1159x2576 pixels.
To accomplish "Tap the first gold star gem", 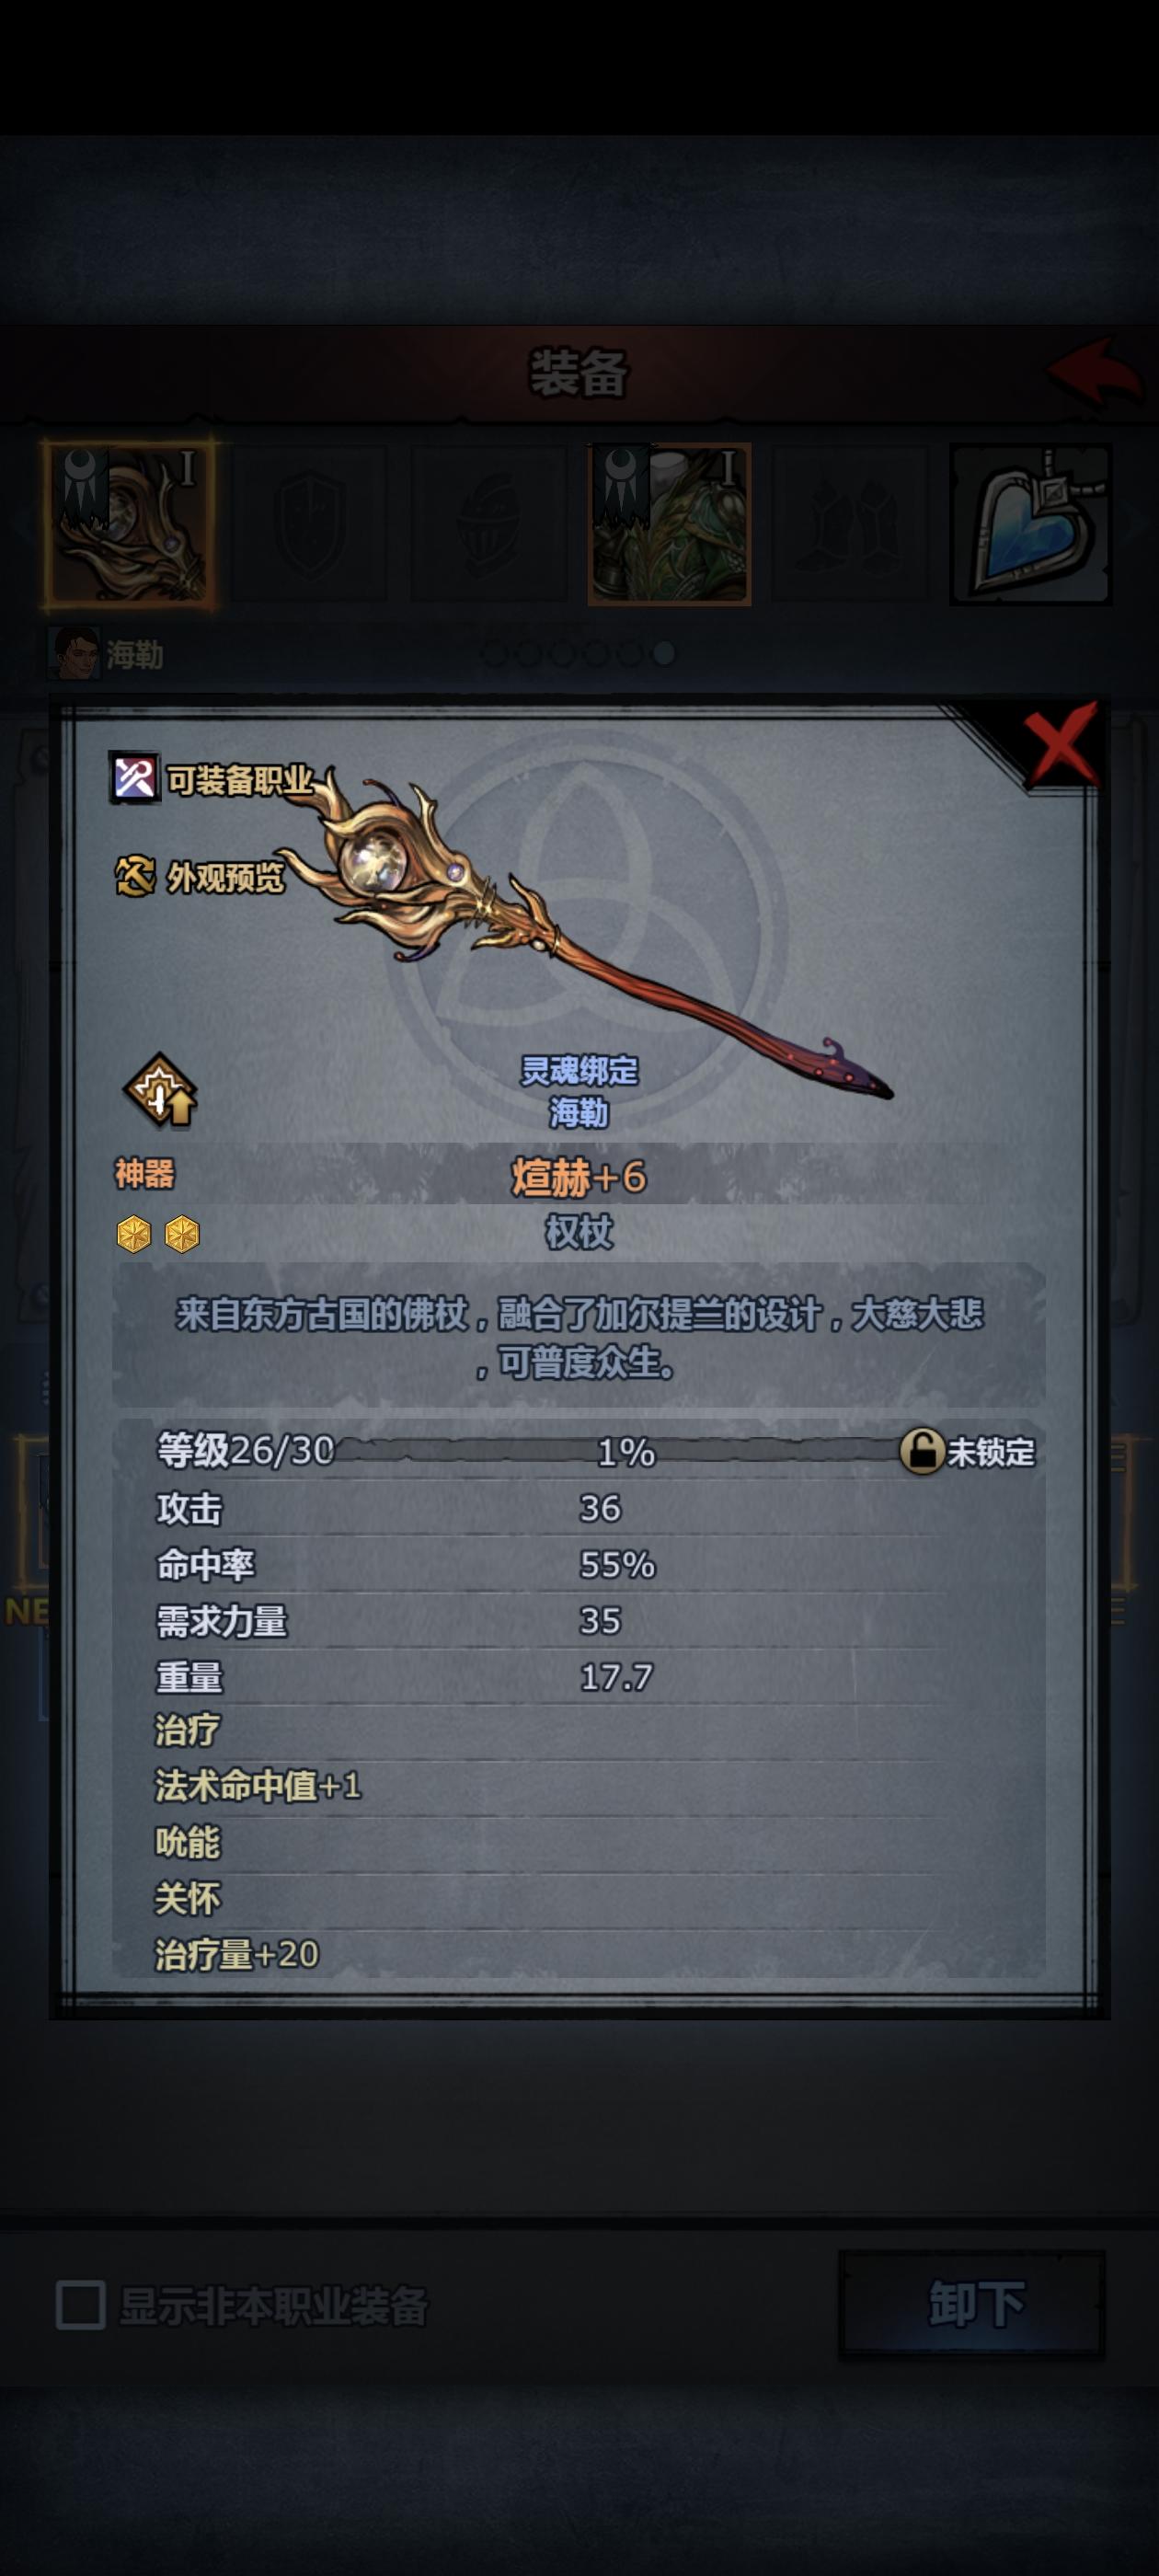I will pyautogui.click(x=134, y=1234).
